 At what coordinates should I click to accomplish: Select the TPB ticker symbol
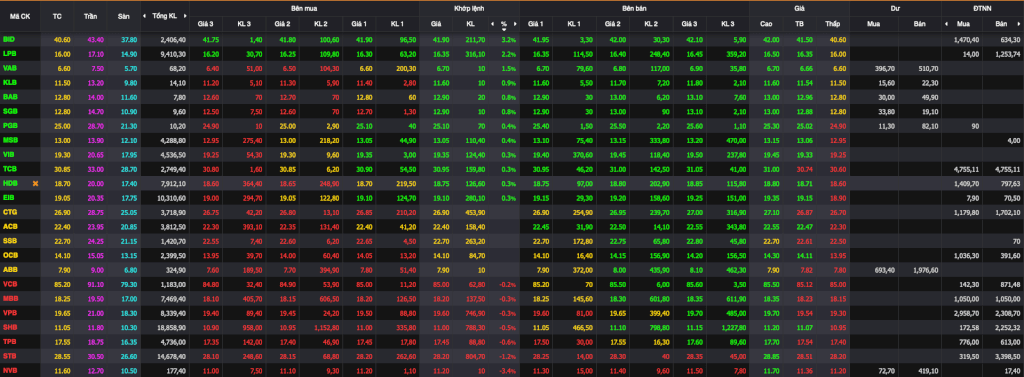coord(10,341)
